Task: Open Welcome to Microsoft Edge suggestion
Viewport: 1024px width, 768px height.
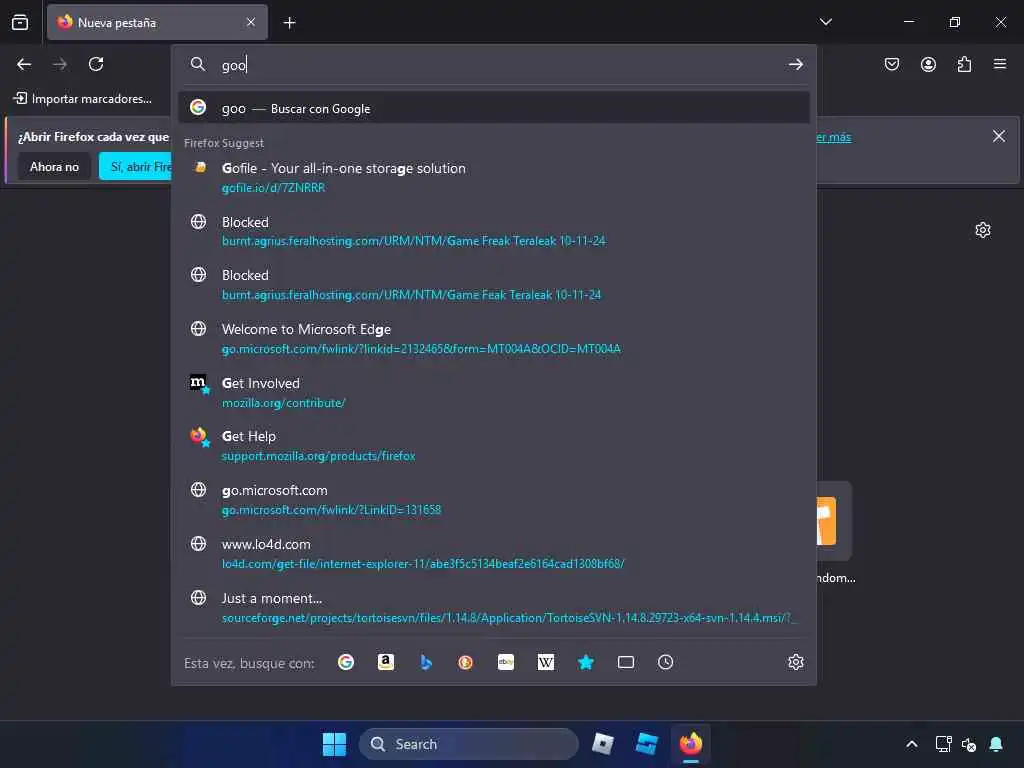Action: pyautogui.click(x=494, y=339)
